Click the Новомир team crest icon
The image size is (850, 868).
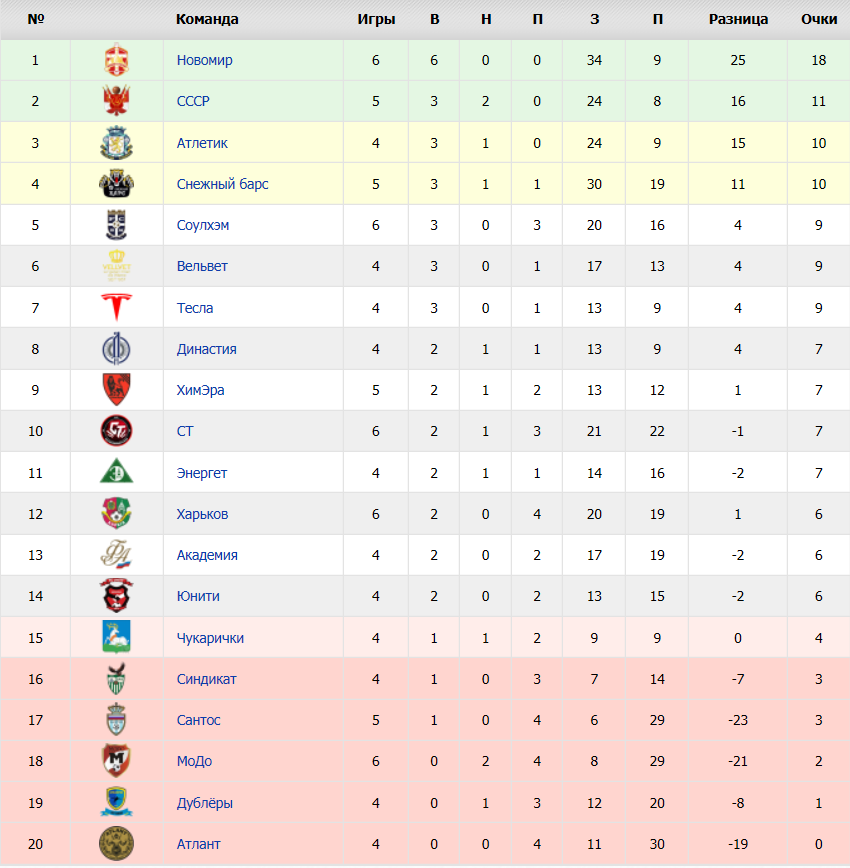(x=116, y=60)
